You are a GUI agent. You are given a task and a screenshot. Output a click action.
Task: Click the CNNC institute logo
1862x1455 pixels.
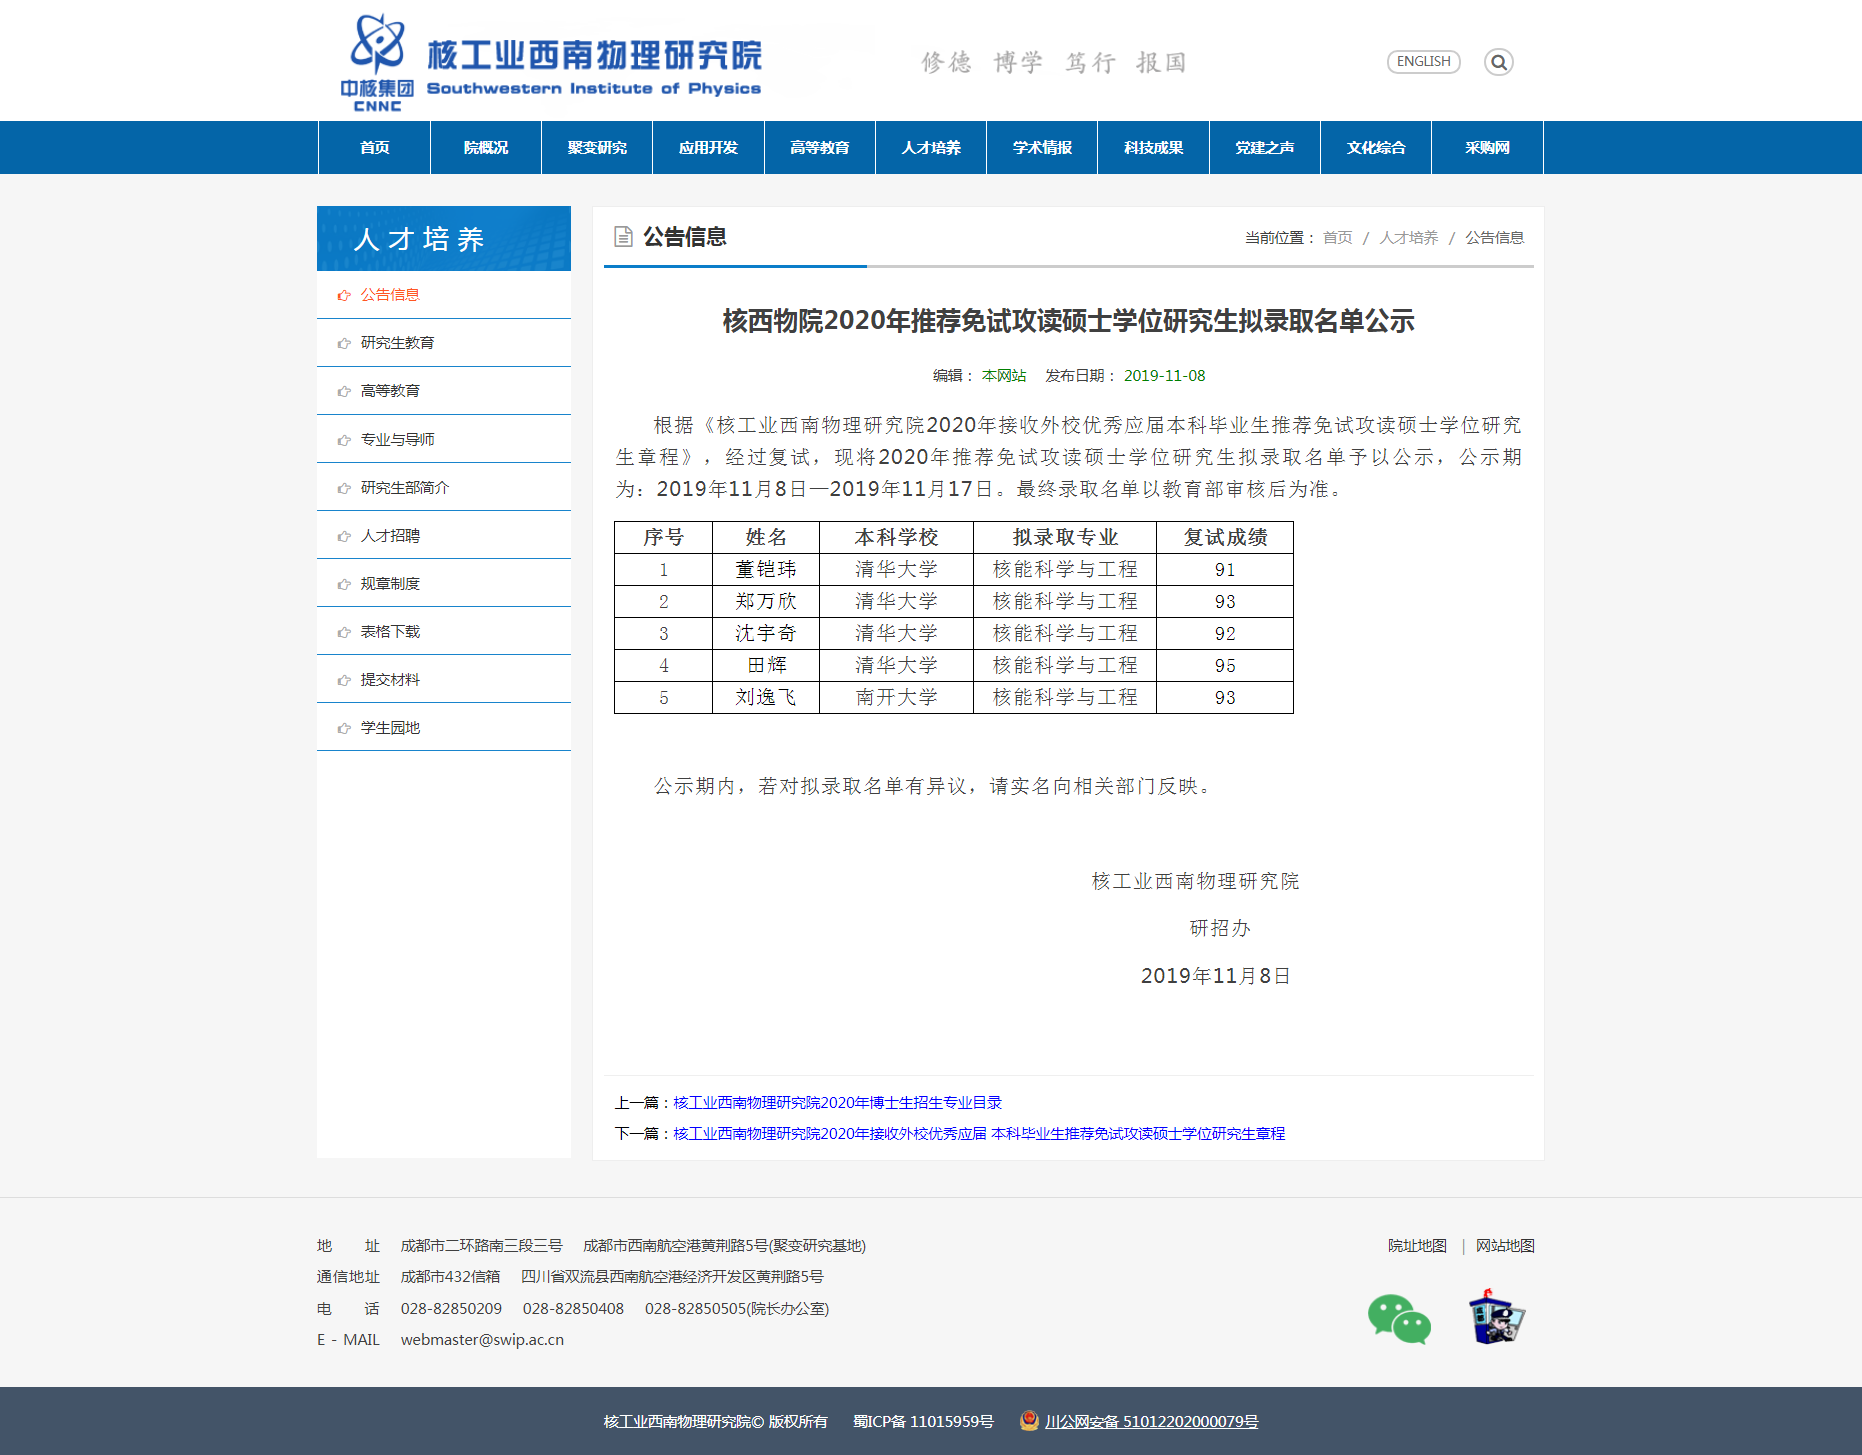click(377, 62)
